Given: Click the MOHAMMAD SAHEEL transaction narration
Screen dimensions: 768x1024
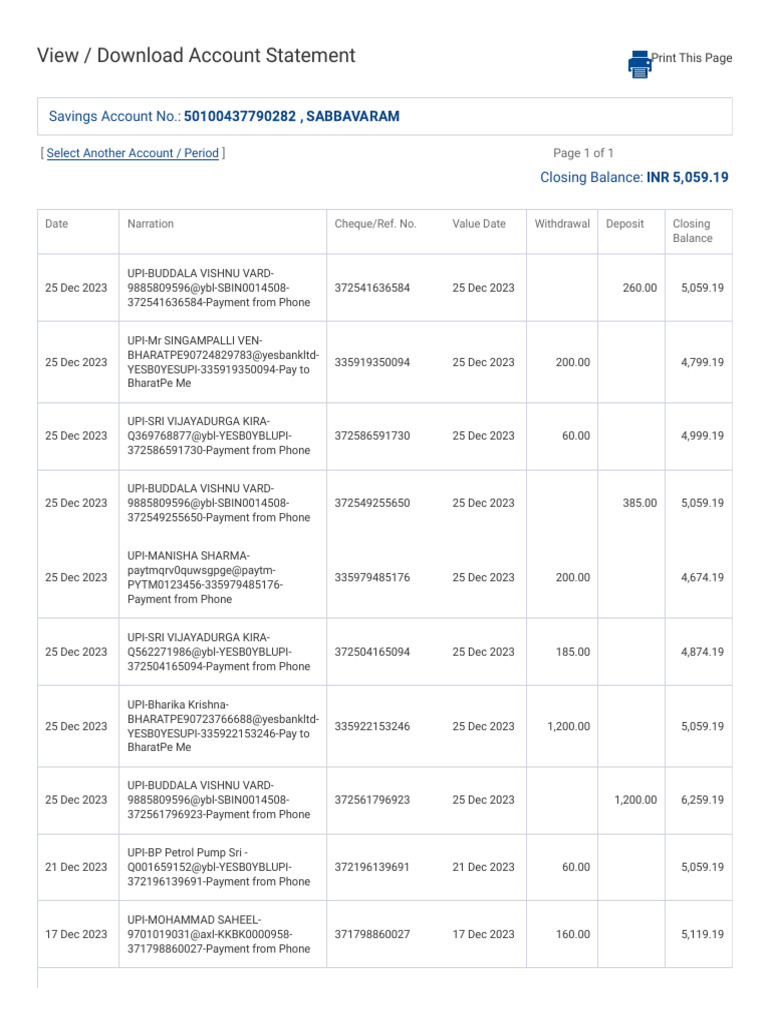Looking at the screenshot, I should [218, 934].
